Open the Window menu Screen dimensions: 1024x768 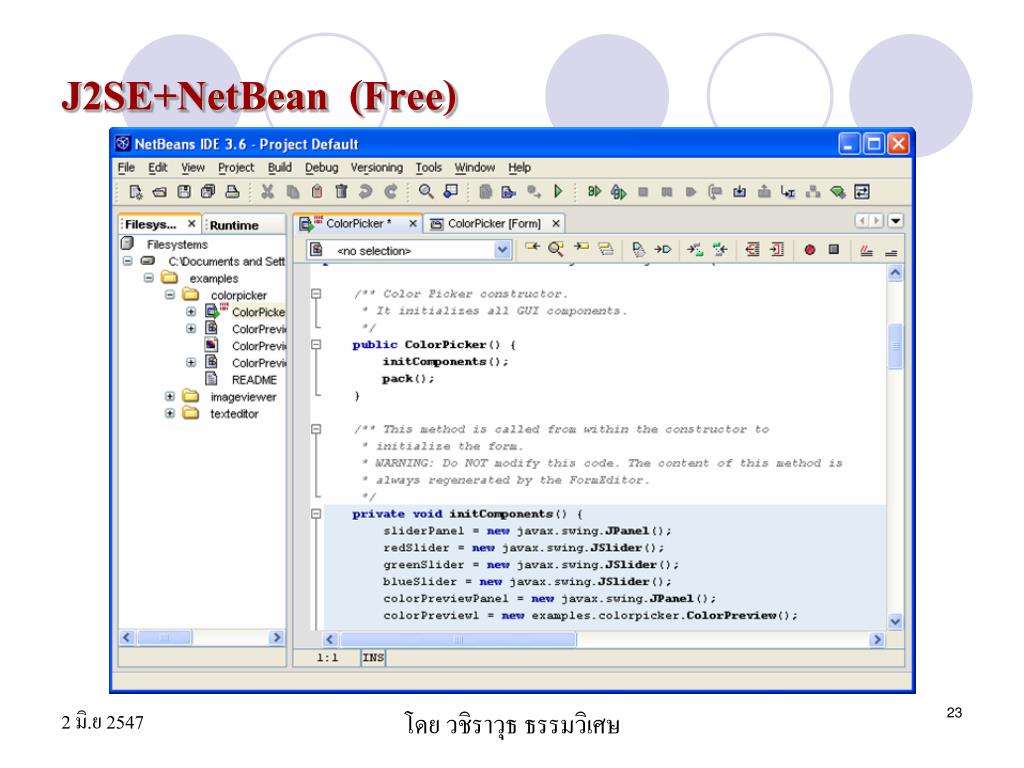(x=475, y=168)
